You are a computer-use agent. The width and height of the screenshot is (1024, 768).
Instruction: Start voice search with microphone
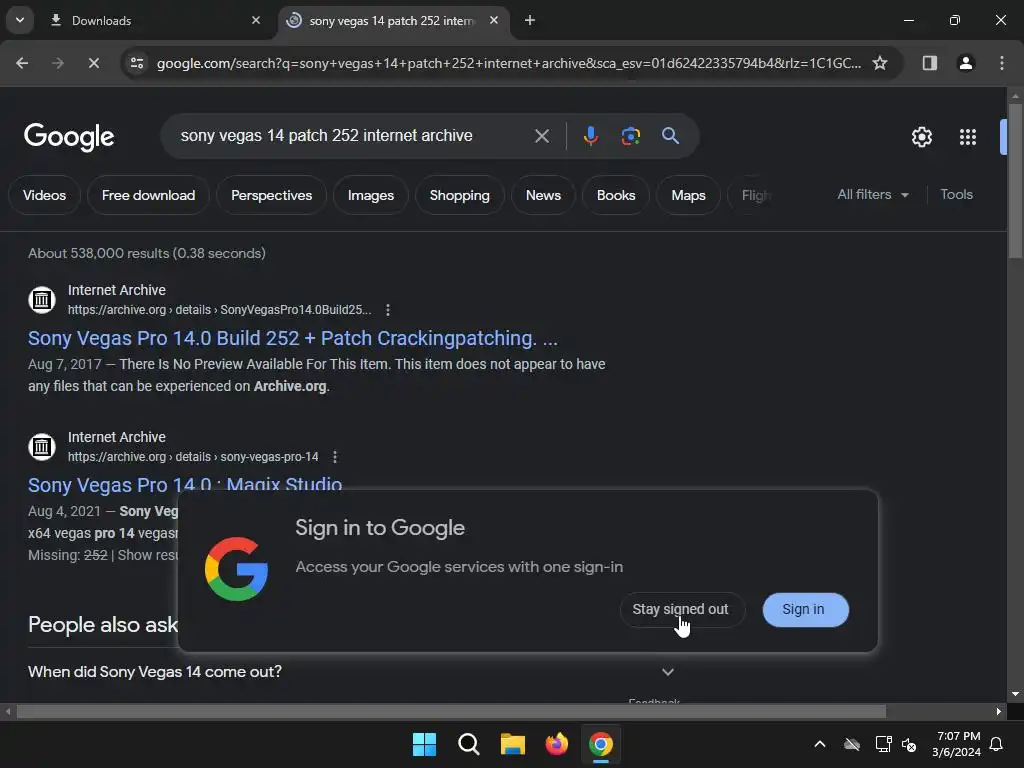(x=590, y=136)
